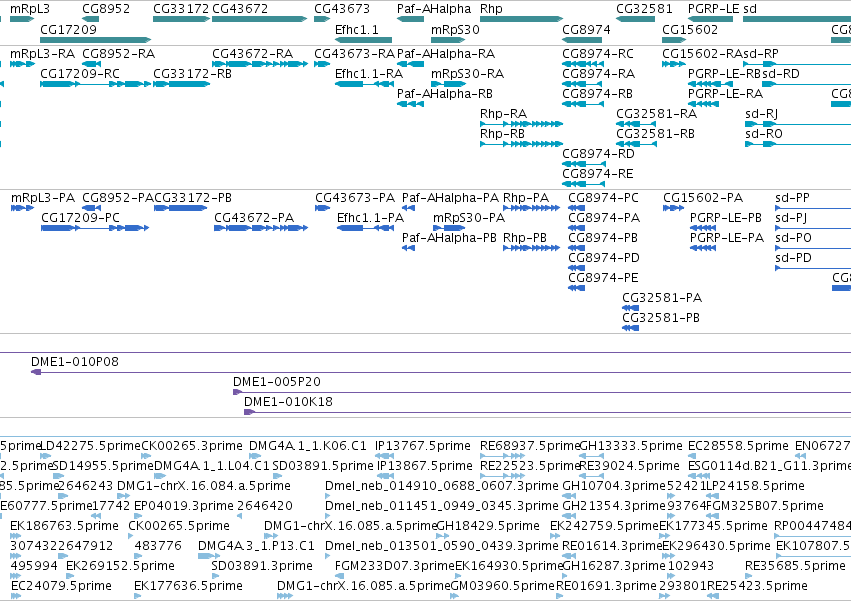Click EST GM03960.5prime
Image resolution: width=851 pixels, height=601 pixels.
tap(503, 586)
